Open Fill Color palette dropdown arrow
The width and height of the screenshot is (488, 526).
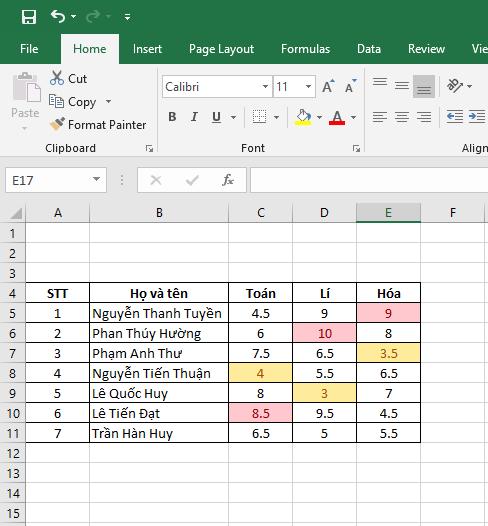(x=319, y=117)
